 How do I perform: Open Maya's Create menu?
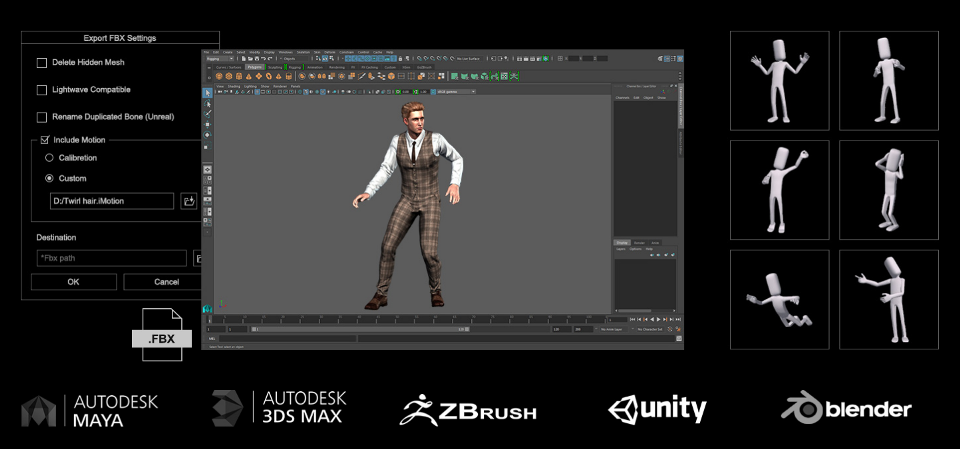pos(228,52)
